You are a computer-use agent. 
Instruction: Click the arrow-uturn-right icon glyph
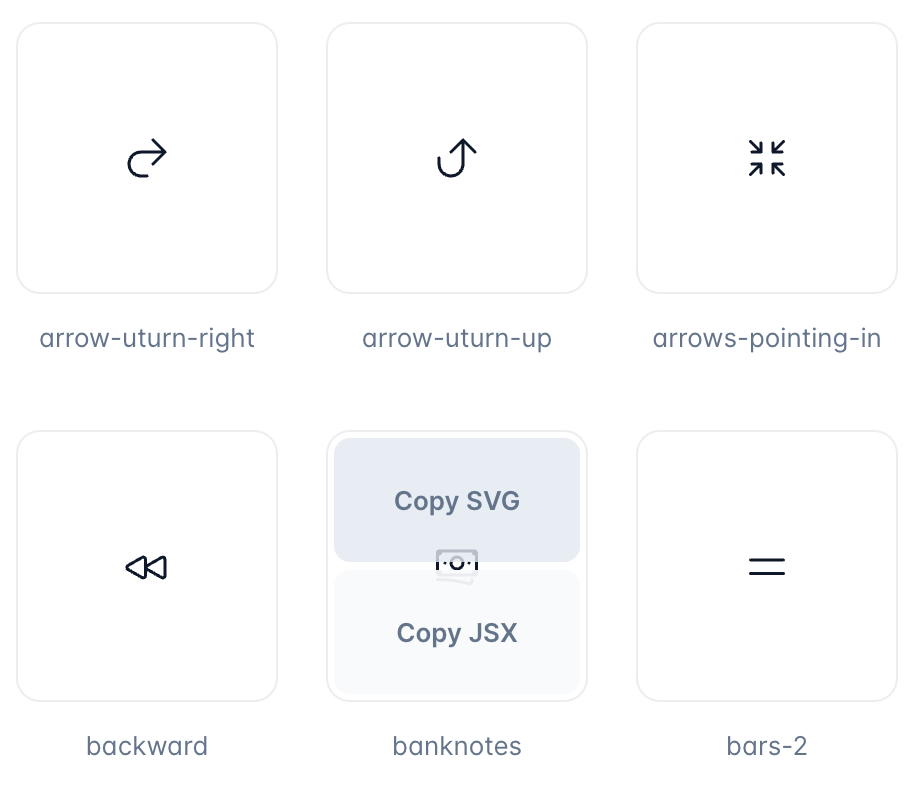(x=147, y=158)
